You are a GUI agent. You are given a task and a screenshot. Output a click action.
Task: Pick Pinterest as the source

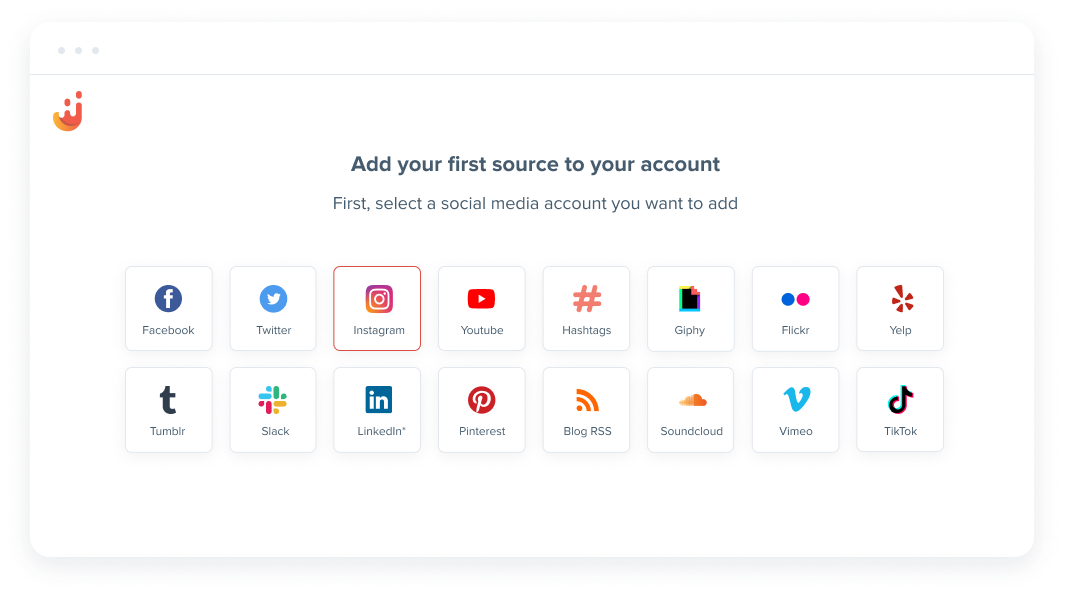pyautogui.click(x=482, y=410)
